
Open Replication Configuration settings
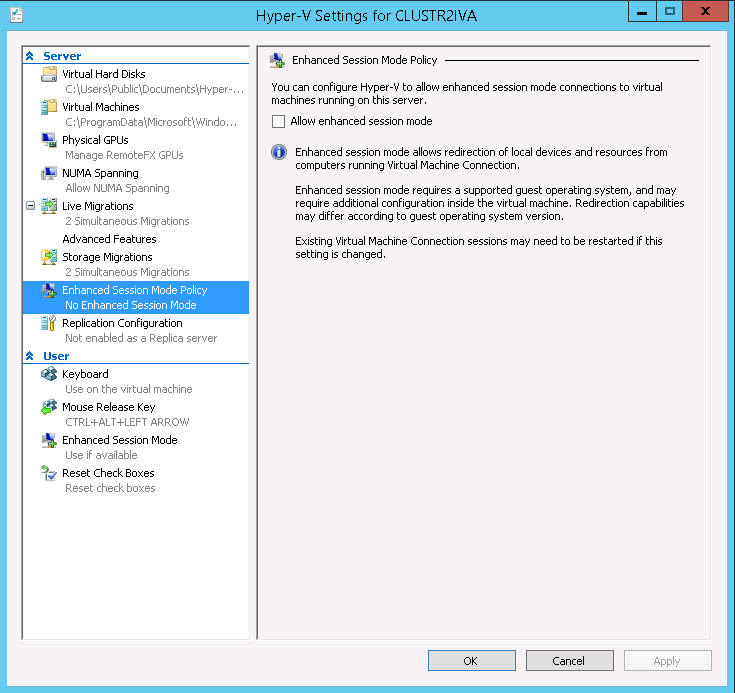(122, 323)
